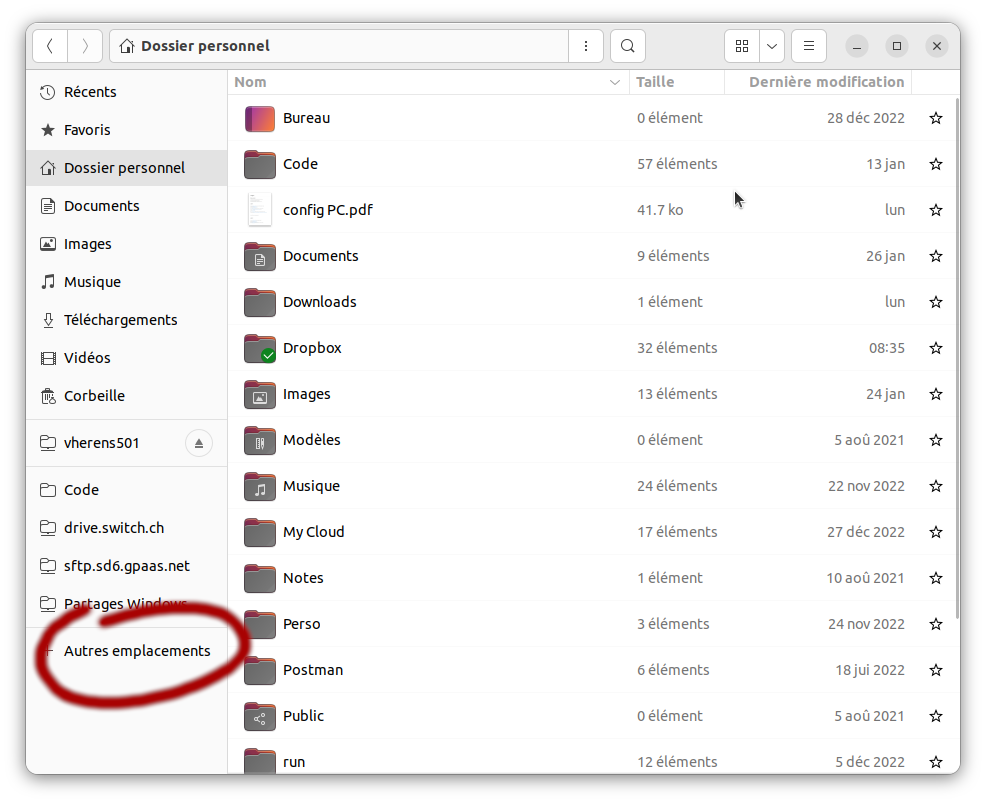Eject the vherens501 drive
The height and width of the screenshot is (803, 986).
[x=199, y=443]
